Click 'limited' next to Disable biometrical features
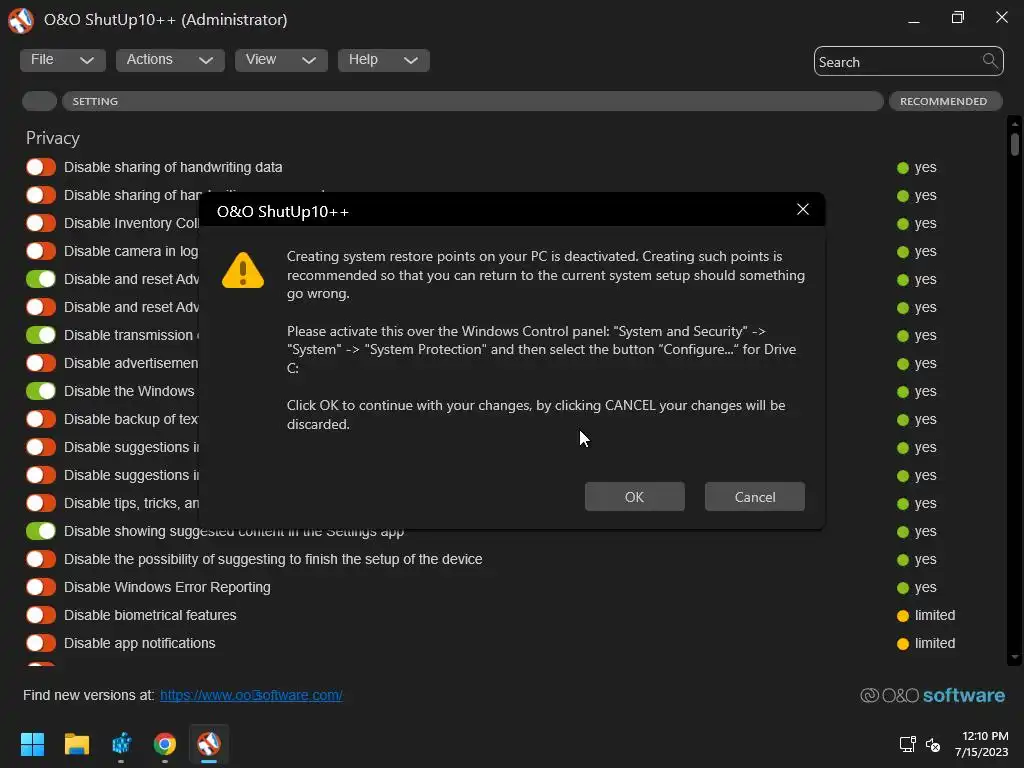1024x768 pixels. pyautogui.click(x=935, y=615)
